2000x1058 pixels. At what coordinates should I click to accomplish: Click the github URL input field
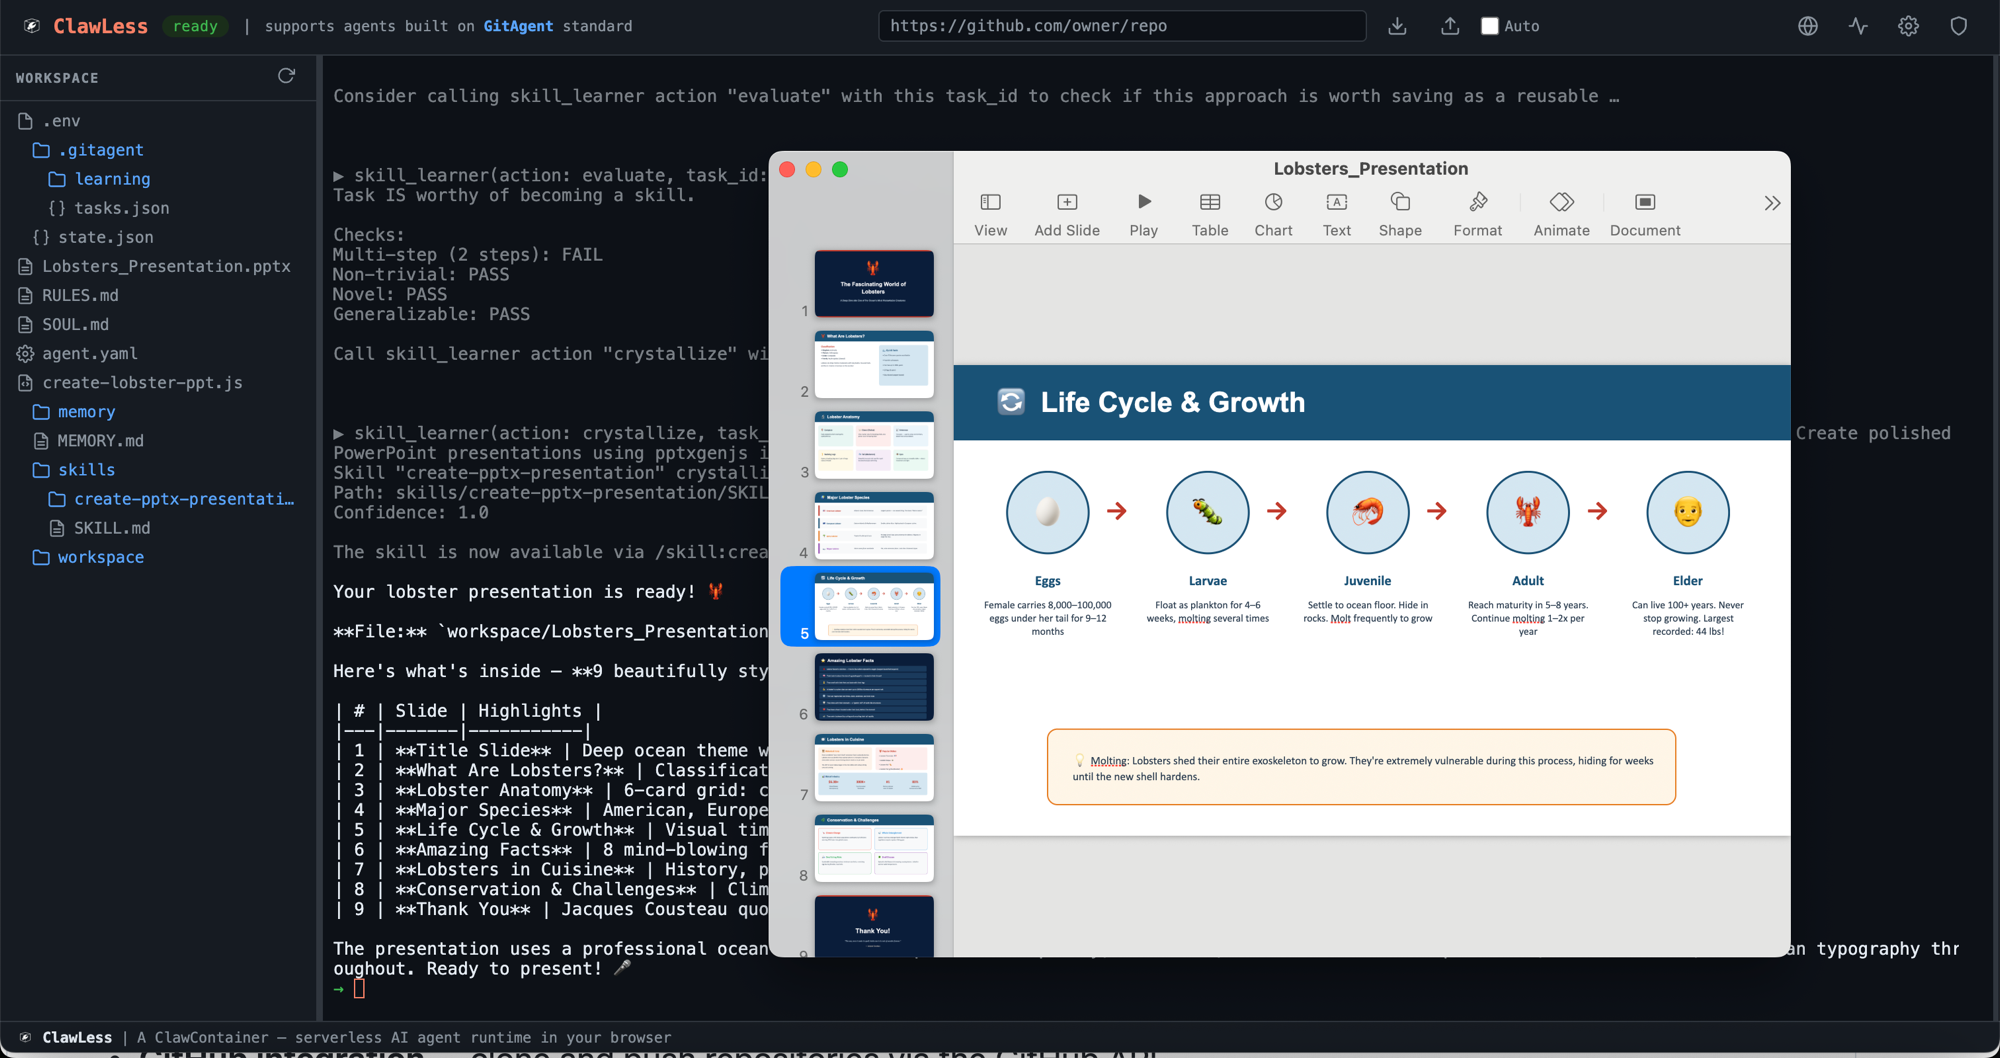(1122, 26)
